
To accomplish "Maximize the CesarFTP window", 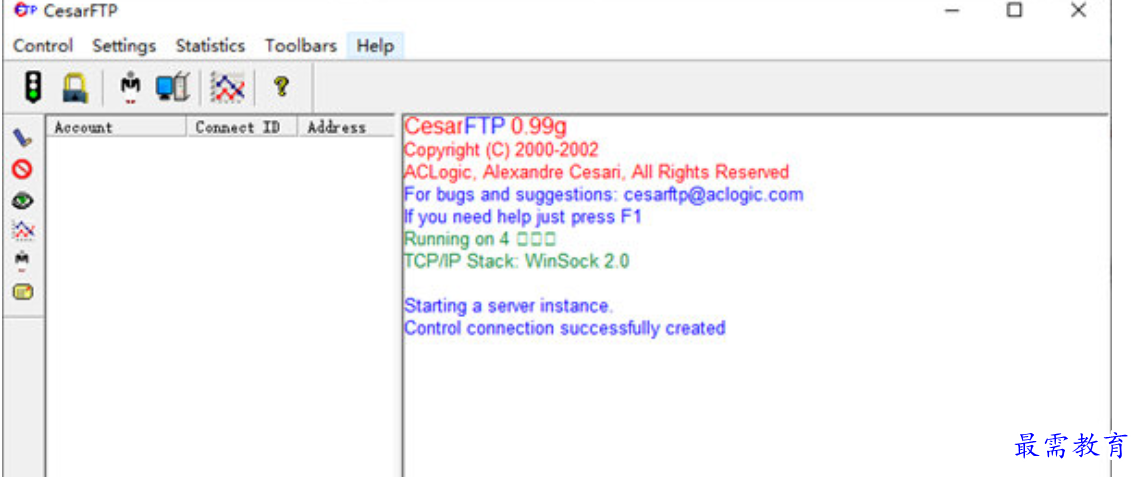I will pos(1014,10).
